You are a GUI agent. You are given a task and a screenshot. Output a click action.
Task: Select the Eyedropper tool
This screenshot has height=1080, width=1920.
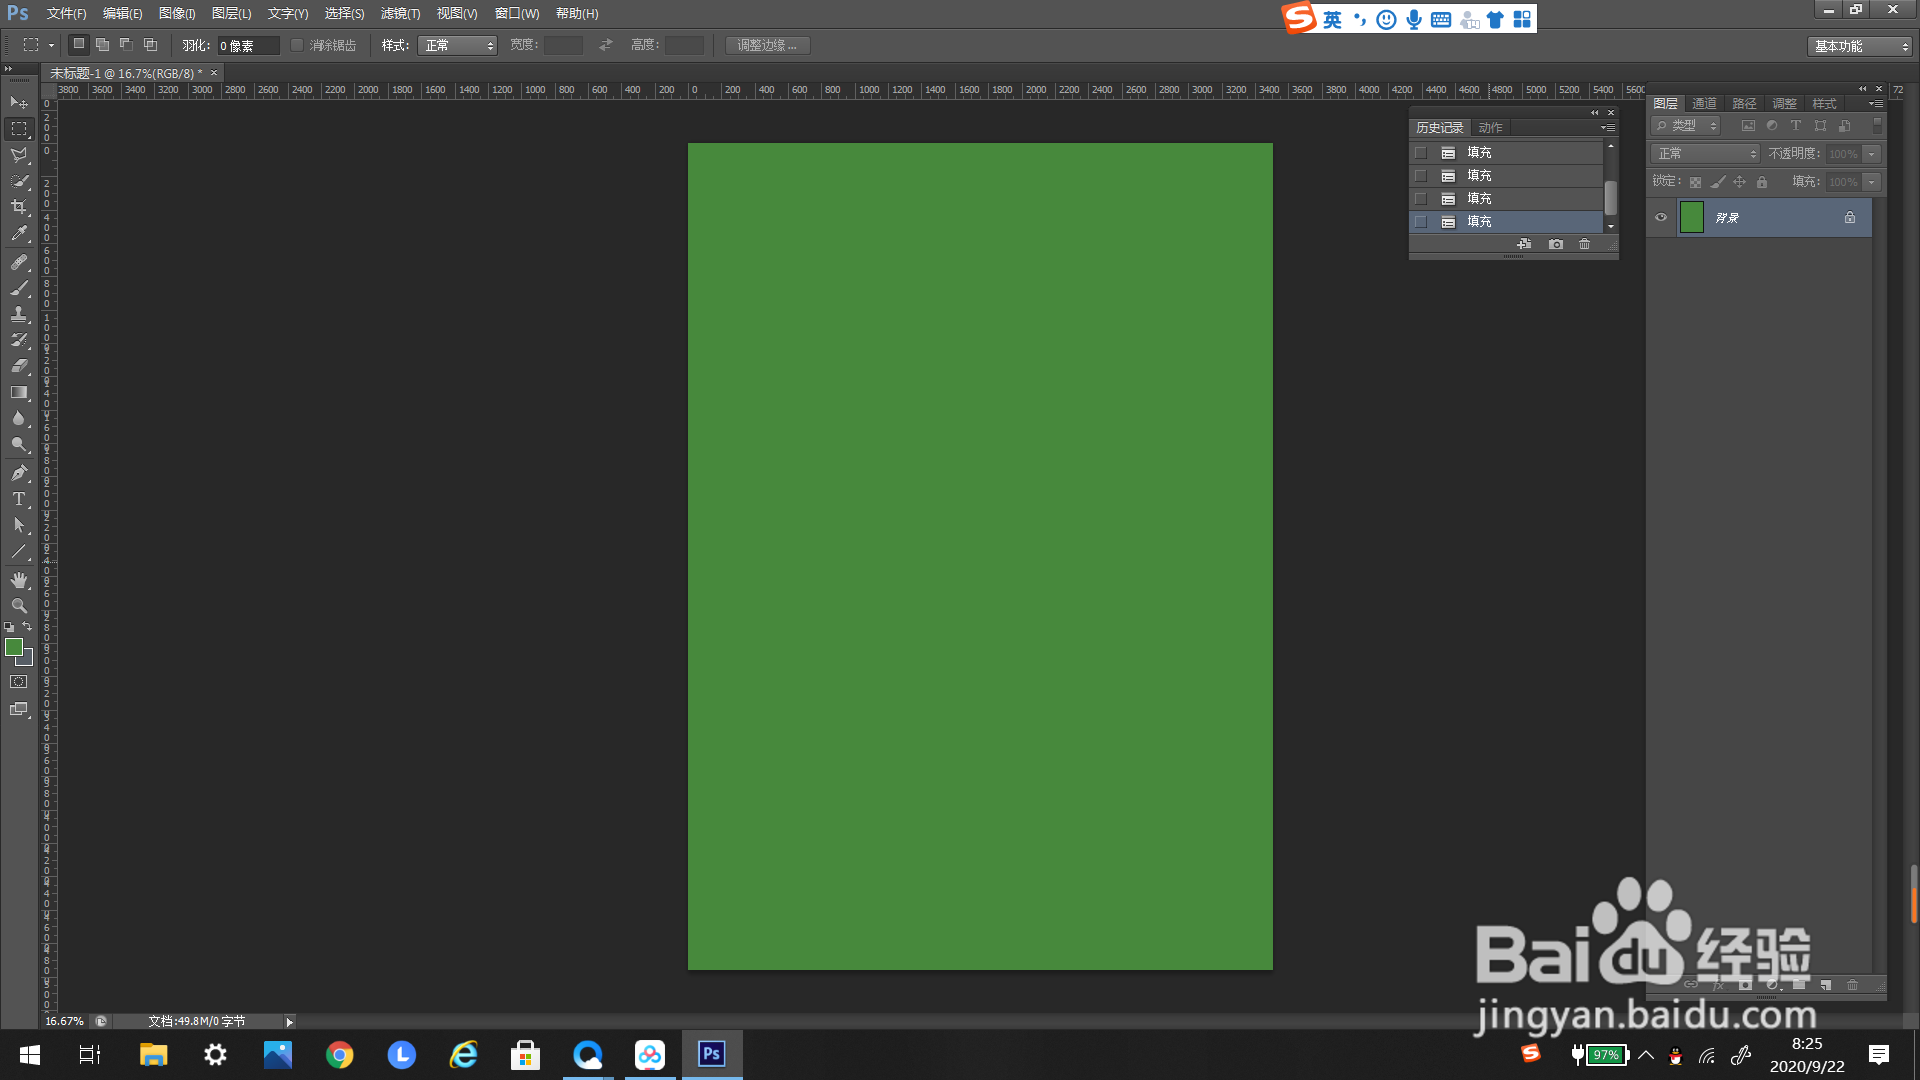coord(19,234)
